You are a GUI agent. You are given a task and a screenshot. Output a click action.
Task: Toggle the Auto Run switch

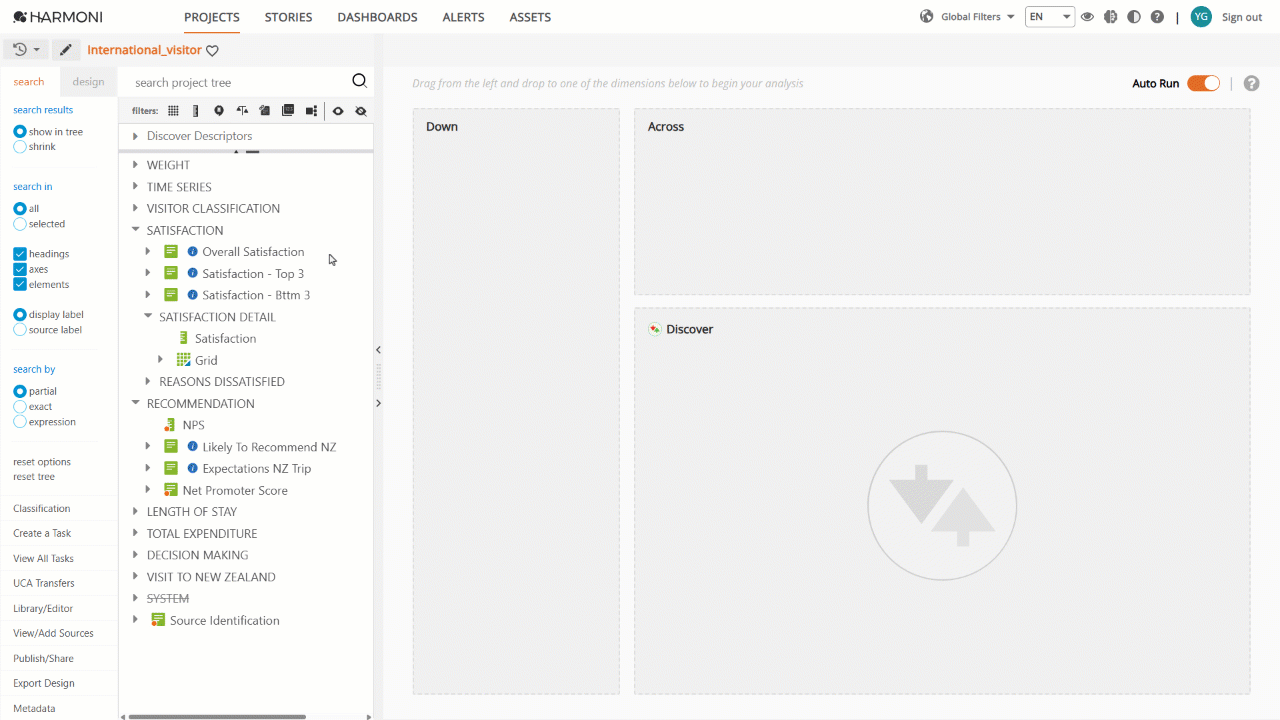click(x=1203, y=83)
